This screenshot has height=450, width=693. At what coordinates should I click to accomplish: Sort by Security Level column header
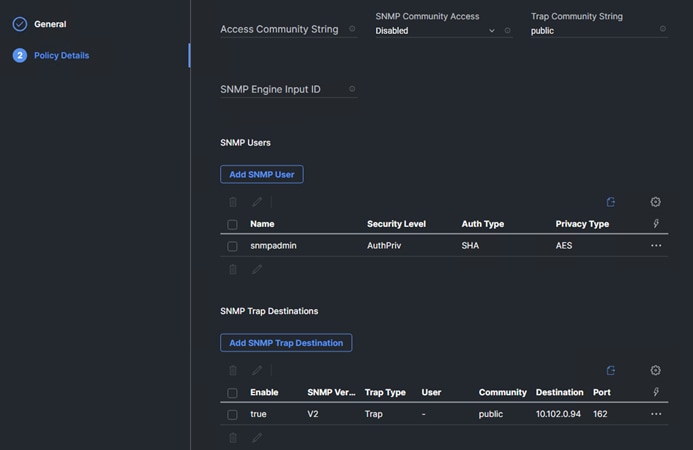[x=396, y=224]
